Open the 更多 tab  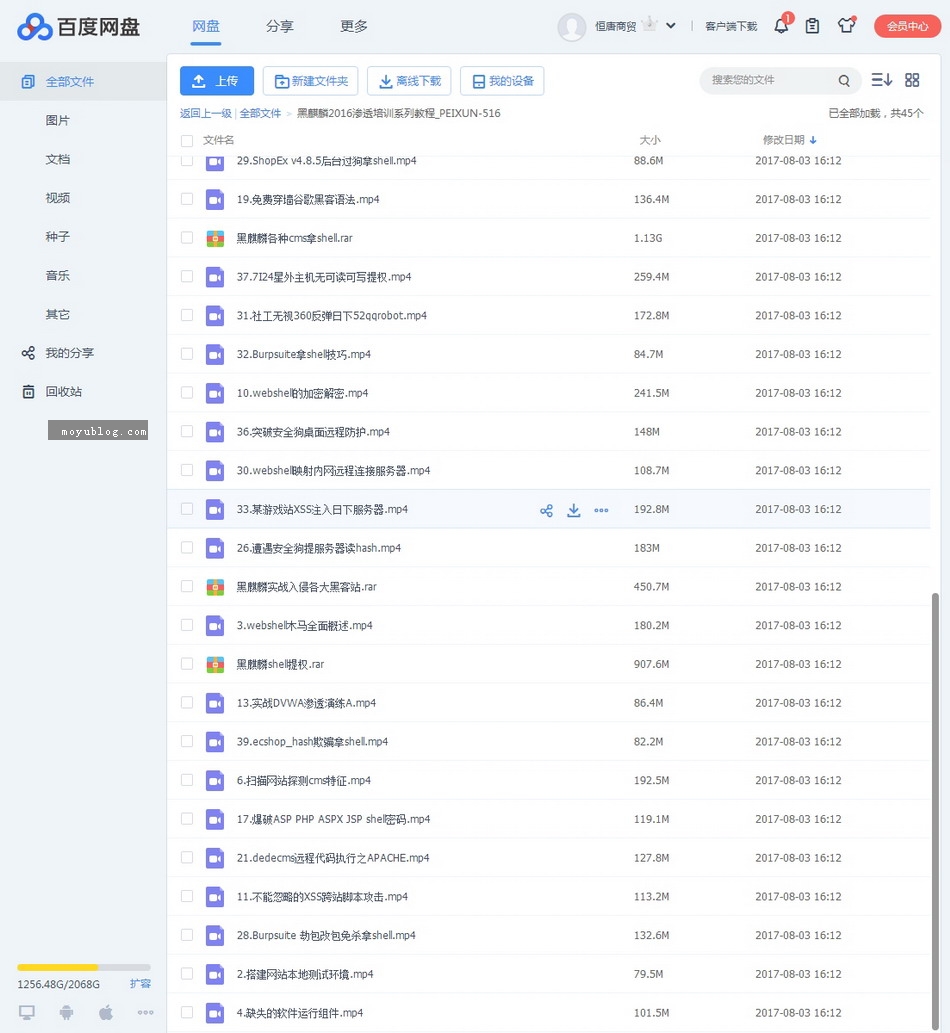[x=354, y=26]
